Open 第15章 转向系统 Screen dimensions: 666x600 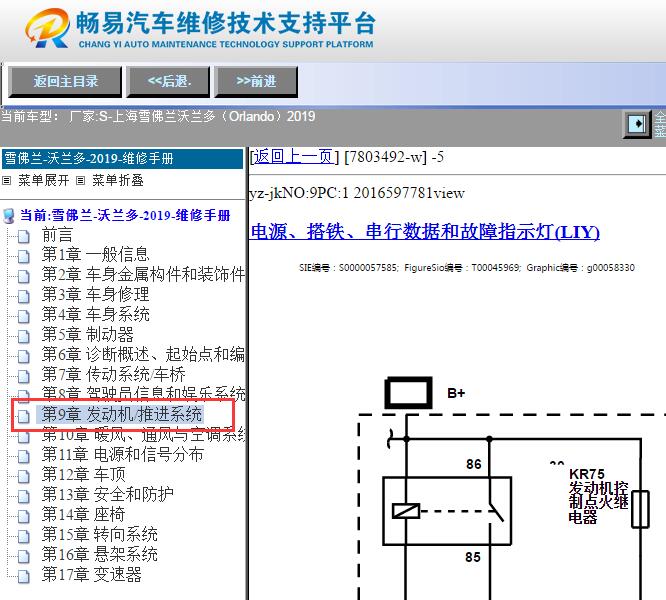coord(99,534)
